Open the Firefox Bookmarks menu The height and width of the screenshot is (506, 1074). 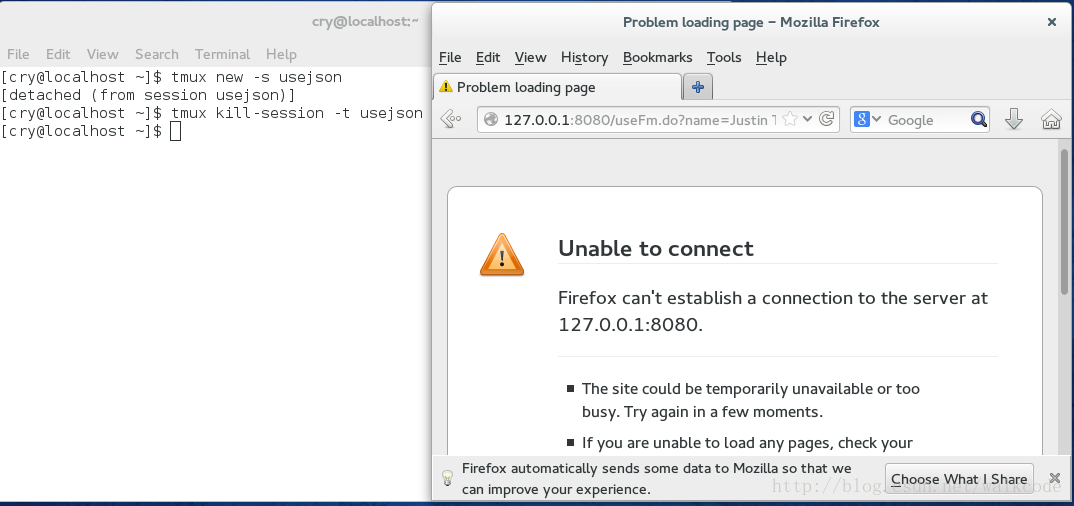(x=658, y=58)
